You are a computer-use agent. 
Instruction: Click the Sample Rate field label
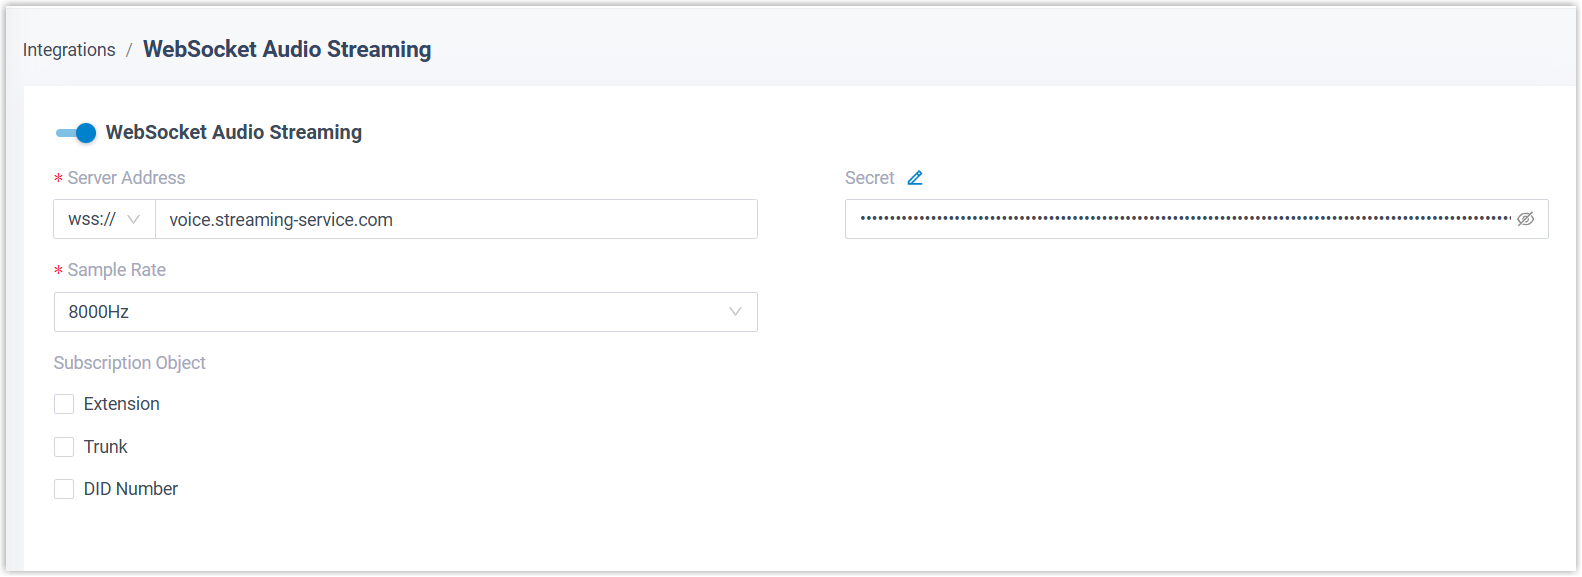click(116, 270)
